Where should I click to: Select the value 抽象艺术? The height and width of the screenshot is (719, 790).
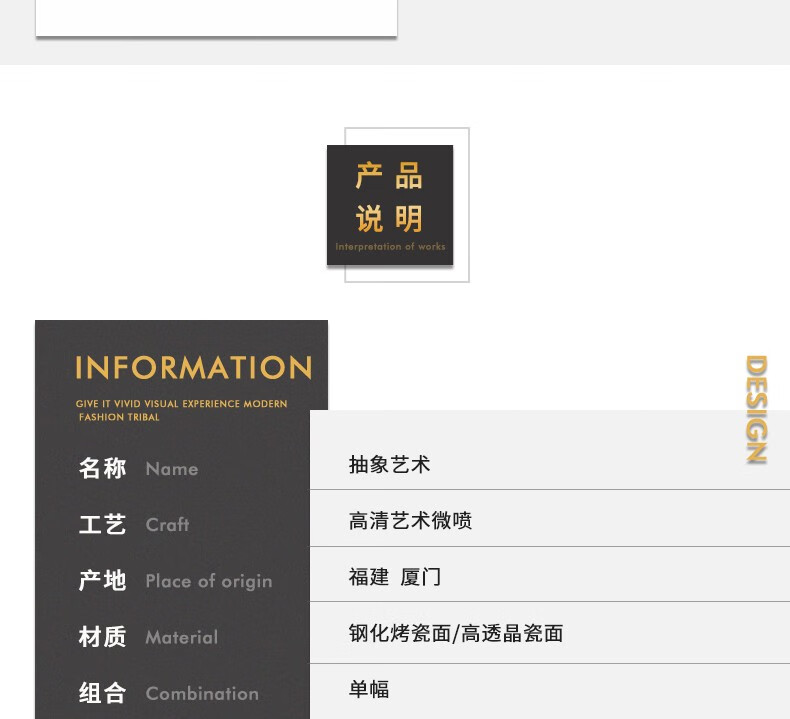pos(389,464)
